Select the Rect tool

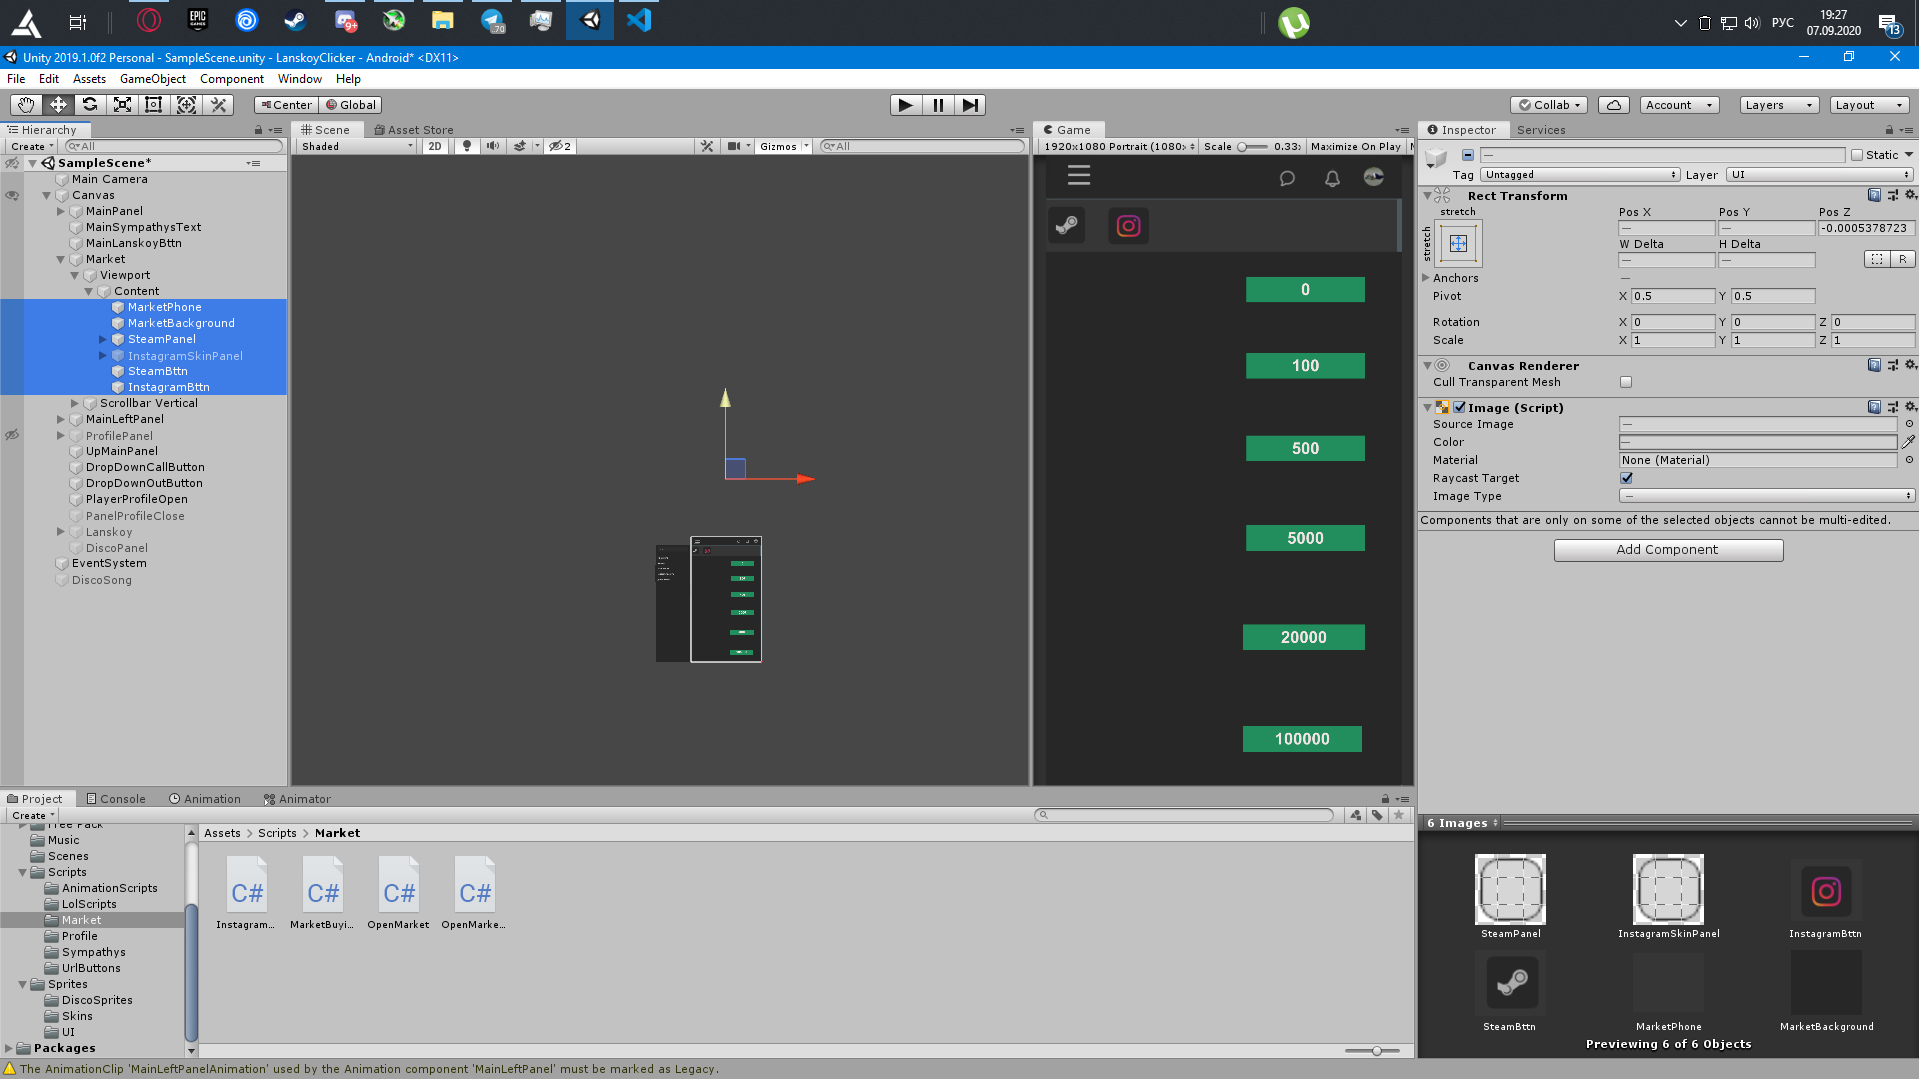(x=154, y=105)
